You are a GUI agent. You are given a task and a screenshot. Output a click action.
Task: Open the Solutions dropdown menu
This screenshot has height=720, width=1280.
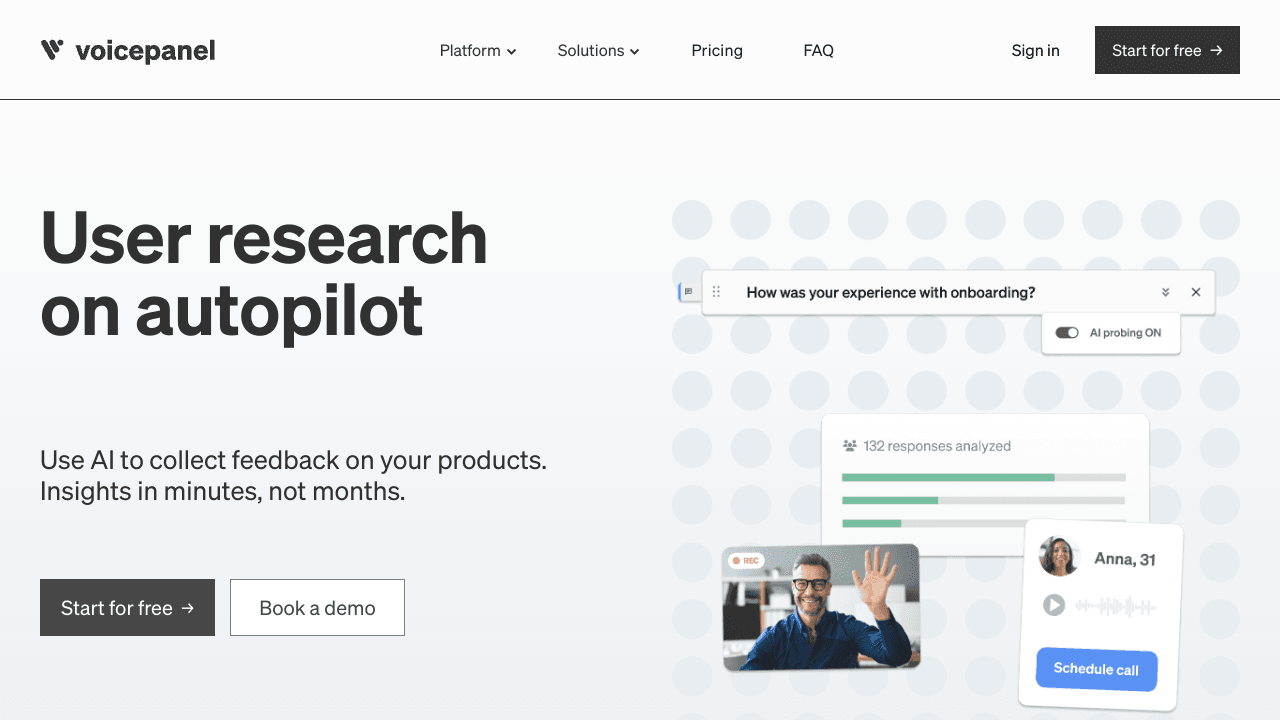(x=598, y=50)
